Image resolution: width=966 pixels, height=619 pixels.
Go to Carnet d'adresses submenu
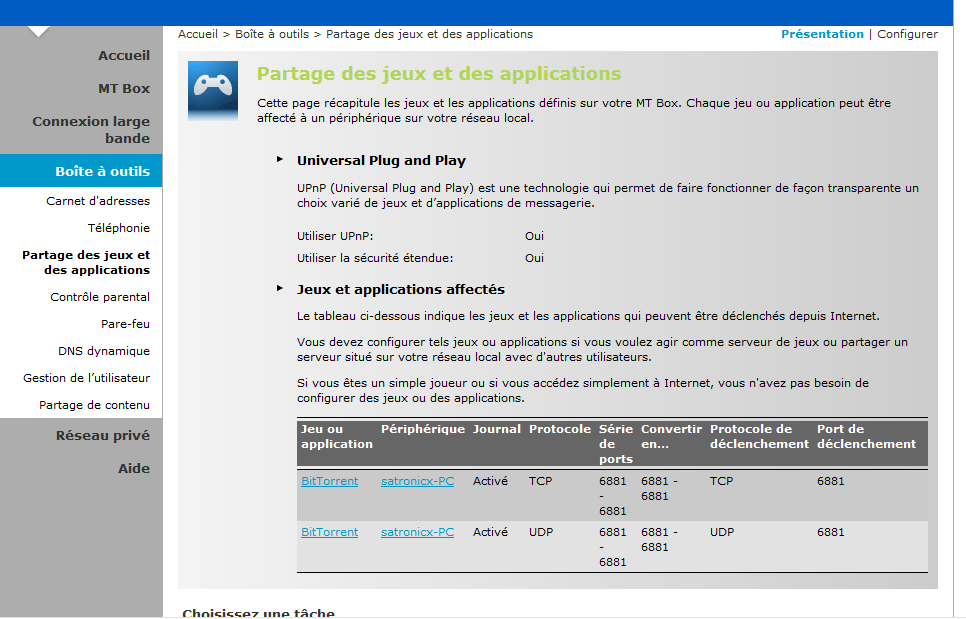pyautogui.click(x=98, y=201)
